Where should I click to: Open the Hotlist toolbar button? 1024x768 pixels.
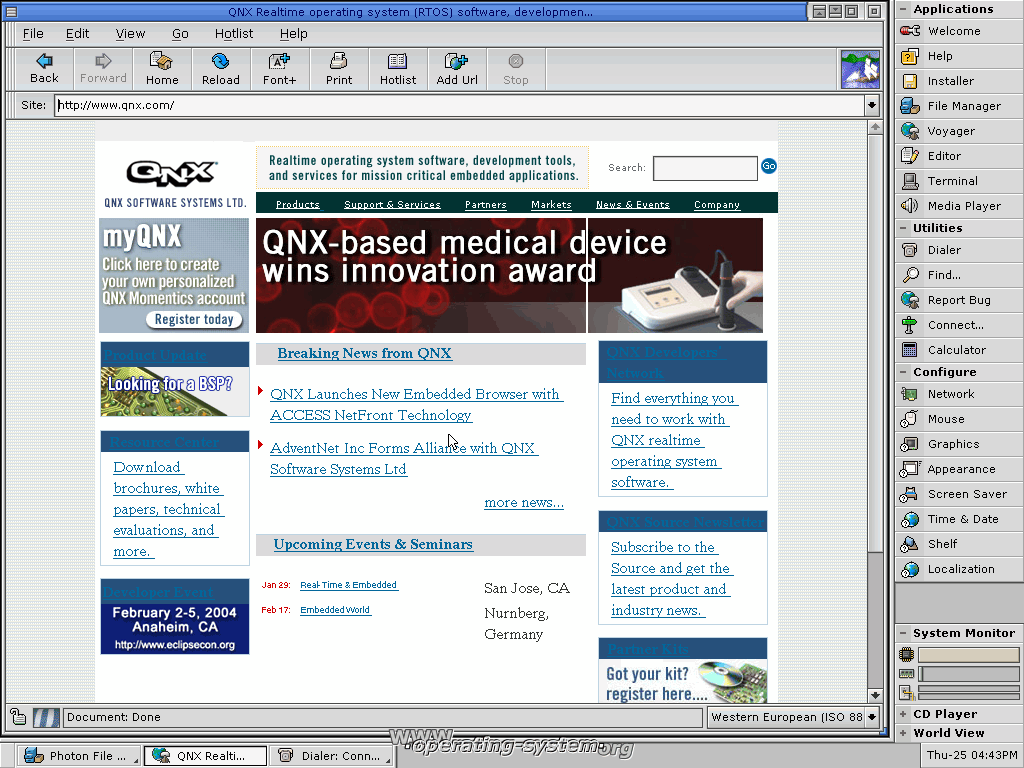(398, 69)
